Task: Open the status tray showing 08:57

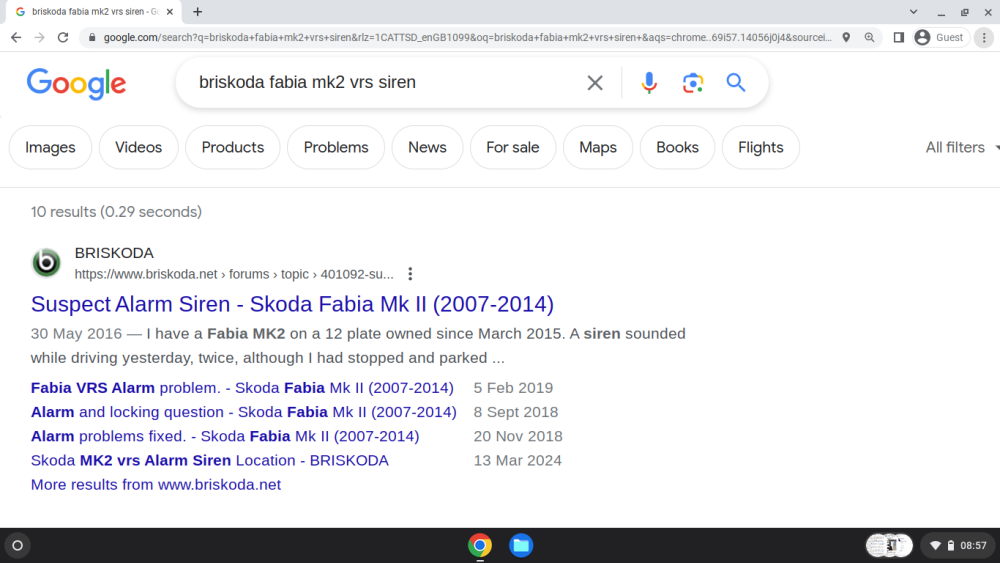Action: pos(959,545)
